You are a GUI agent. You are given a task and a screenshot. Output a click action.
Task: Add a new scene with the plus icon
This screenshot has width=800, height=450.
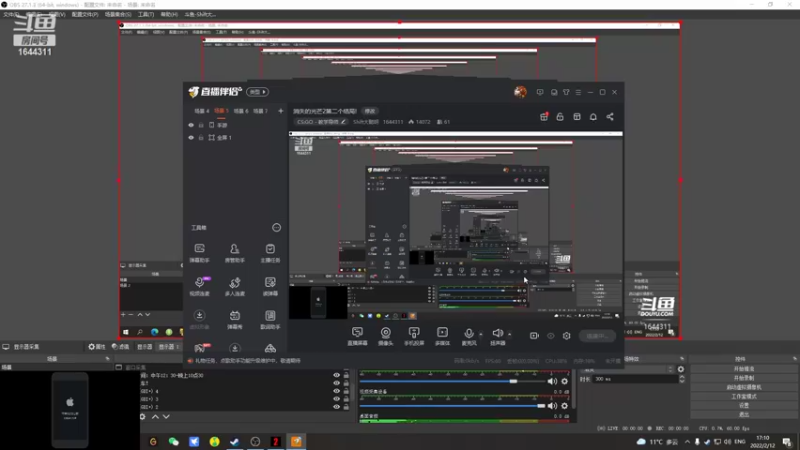pos(280,111)
